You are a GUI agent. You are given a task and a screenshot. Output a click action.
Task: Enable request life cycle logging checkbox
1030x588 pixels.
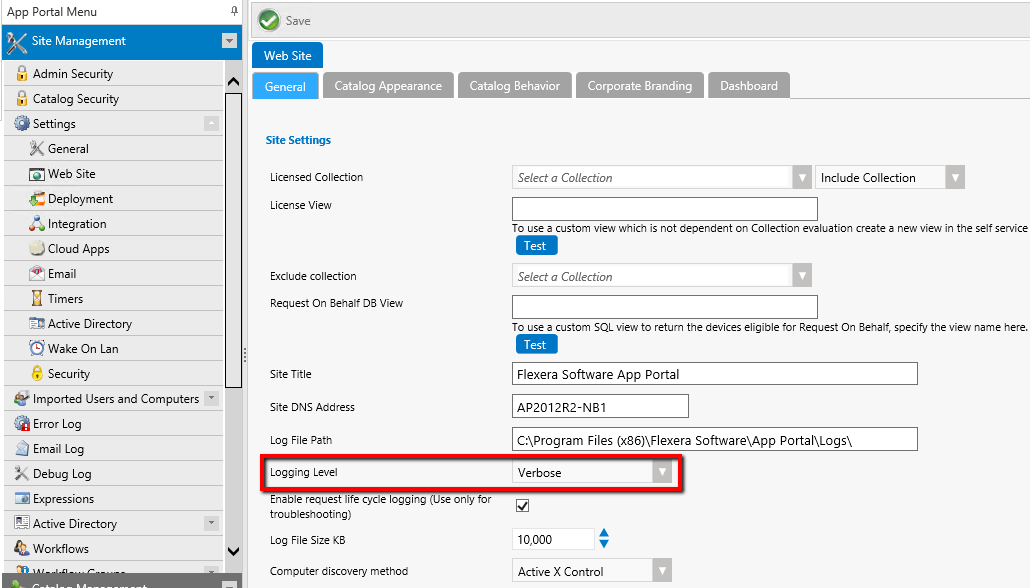(x=522, y=506)
